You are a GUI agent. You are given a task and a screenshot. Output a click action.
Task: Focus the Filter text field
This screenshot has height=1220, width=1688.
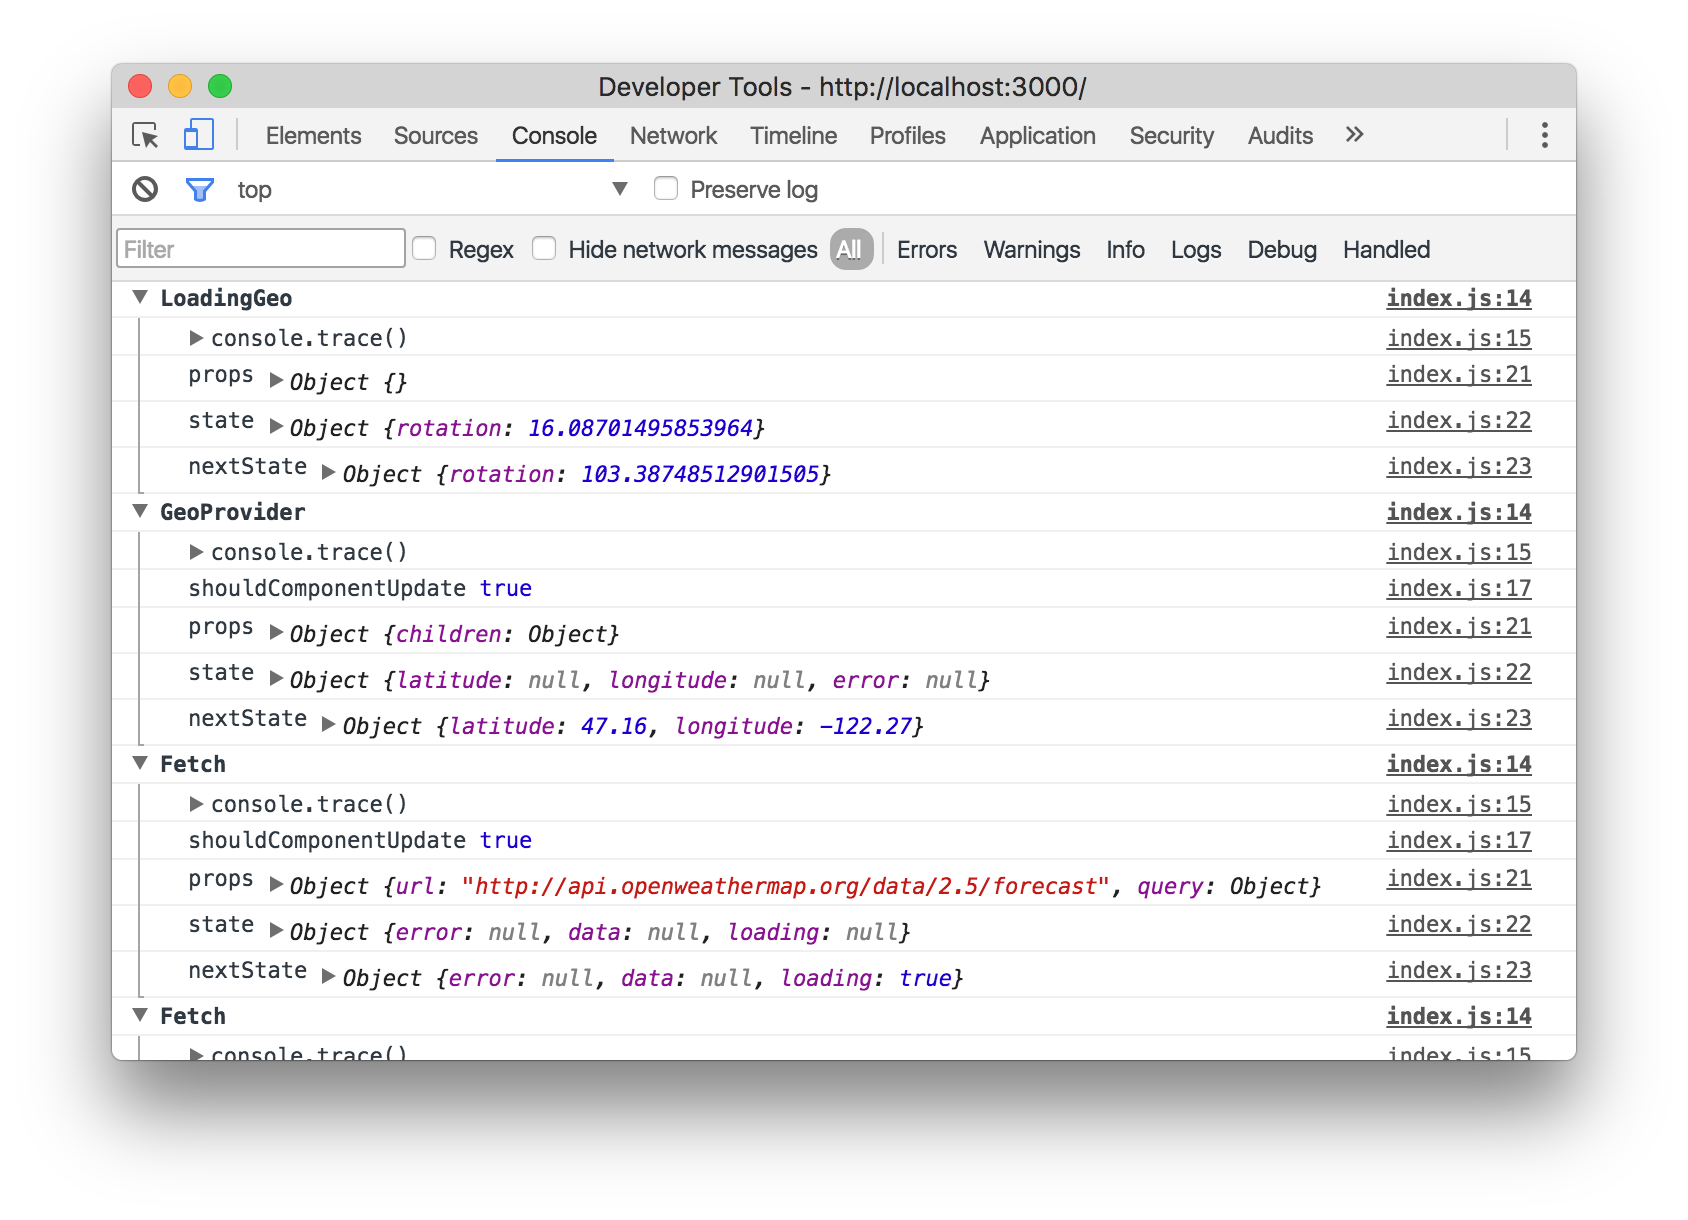click(x=261, y=249)
